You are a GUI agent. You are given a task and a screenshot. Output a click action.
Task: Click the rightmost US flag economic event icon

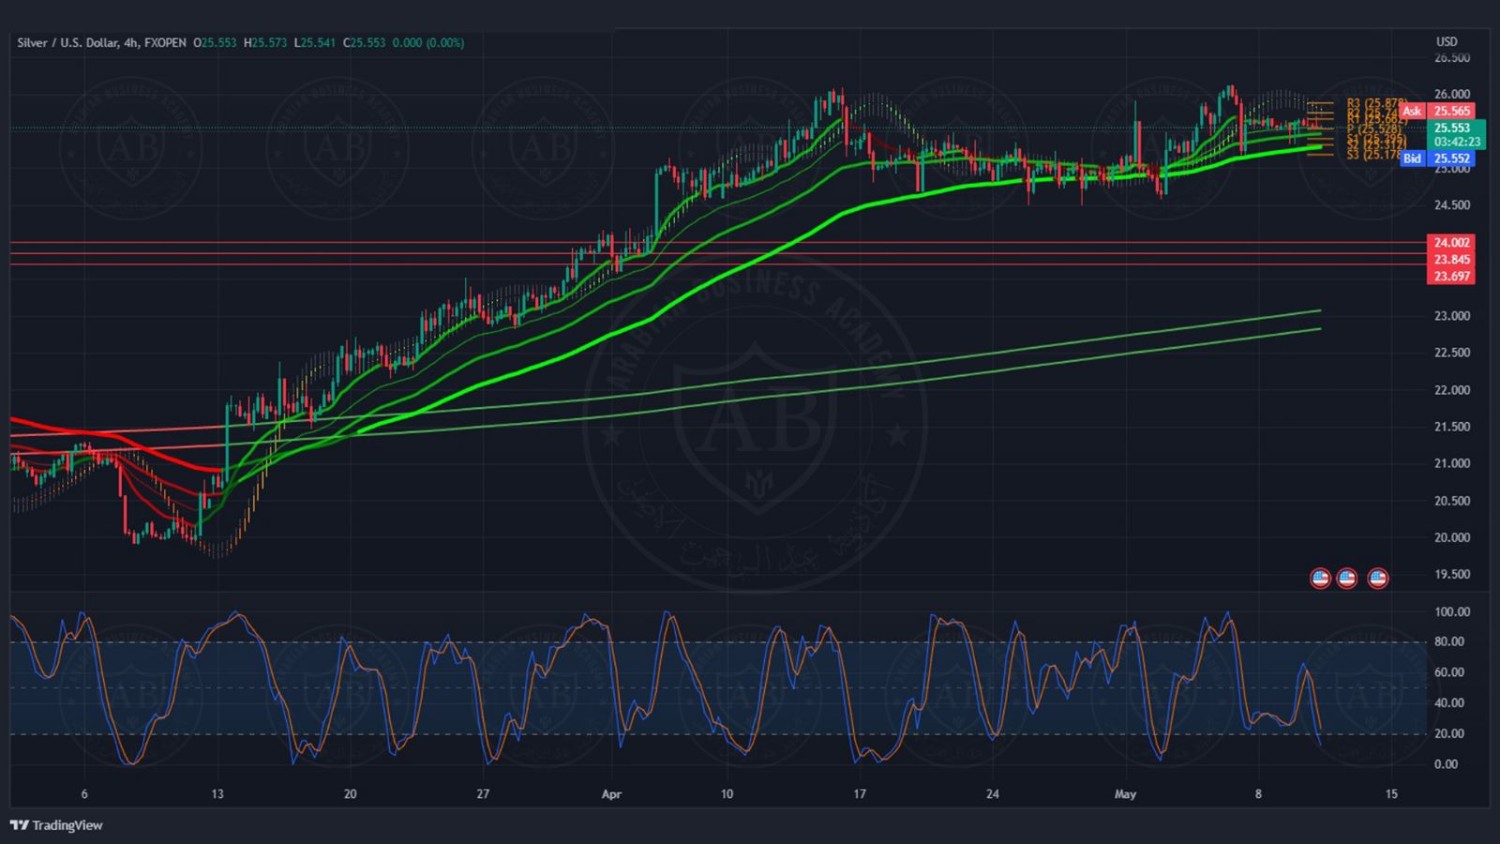click(1378, 578)
